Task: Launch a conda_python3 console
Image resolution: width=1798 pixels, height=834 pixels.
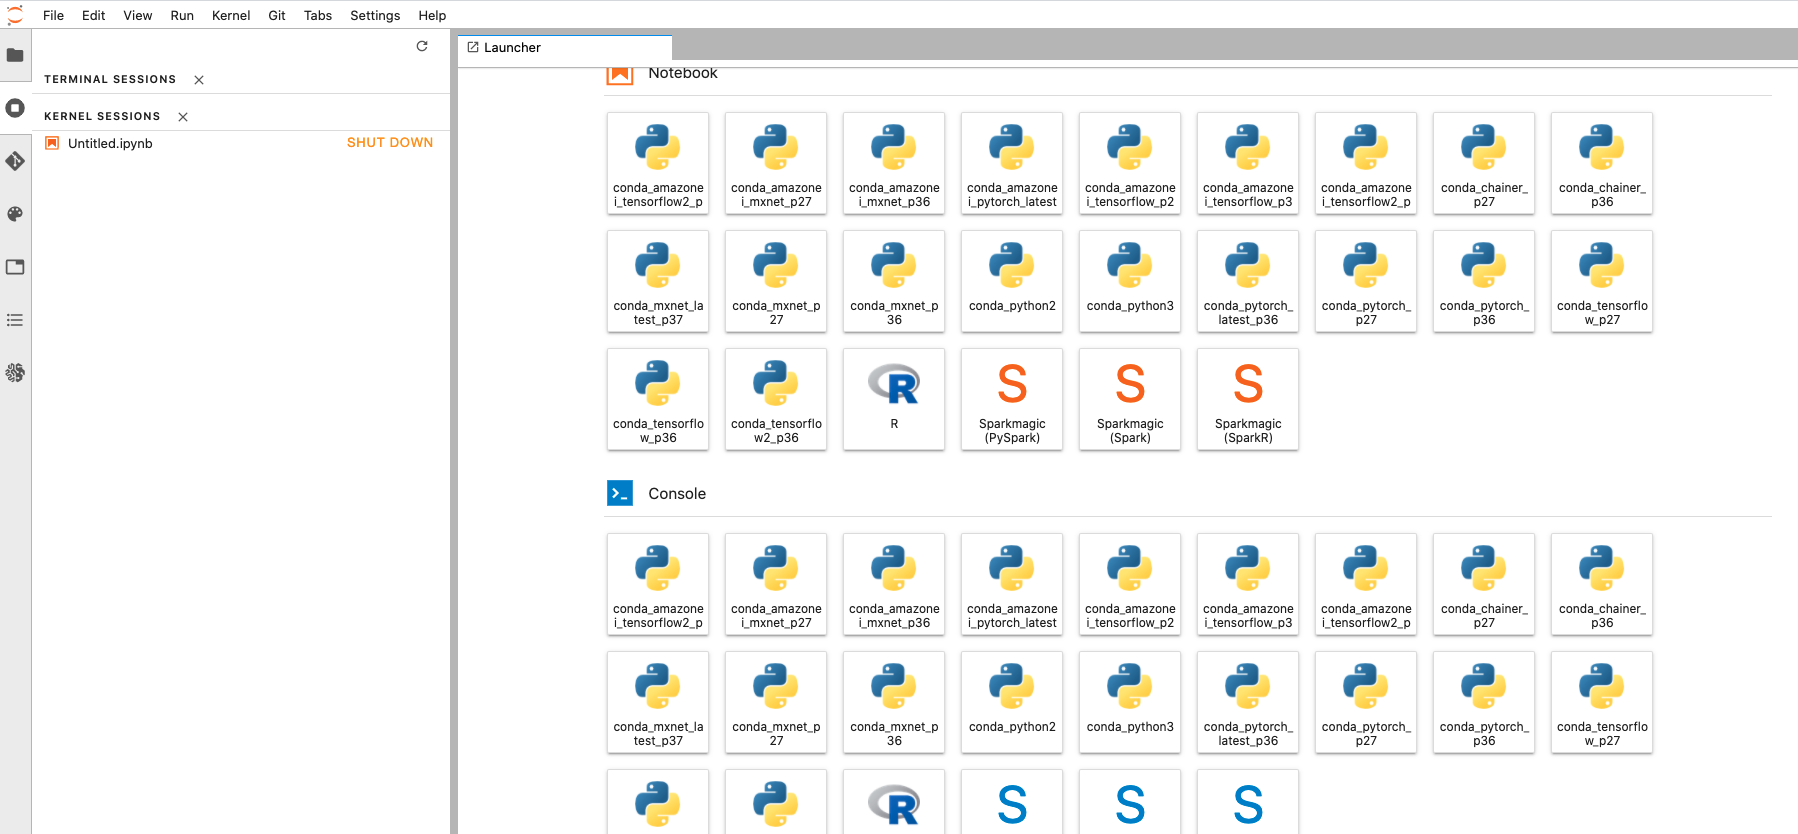Action: point(1130,702)
